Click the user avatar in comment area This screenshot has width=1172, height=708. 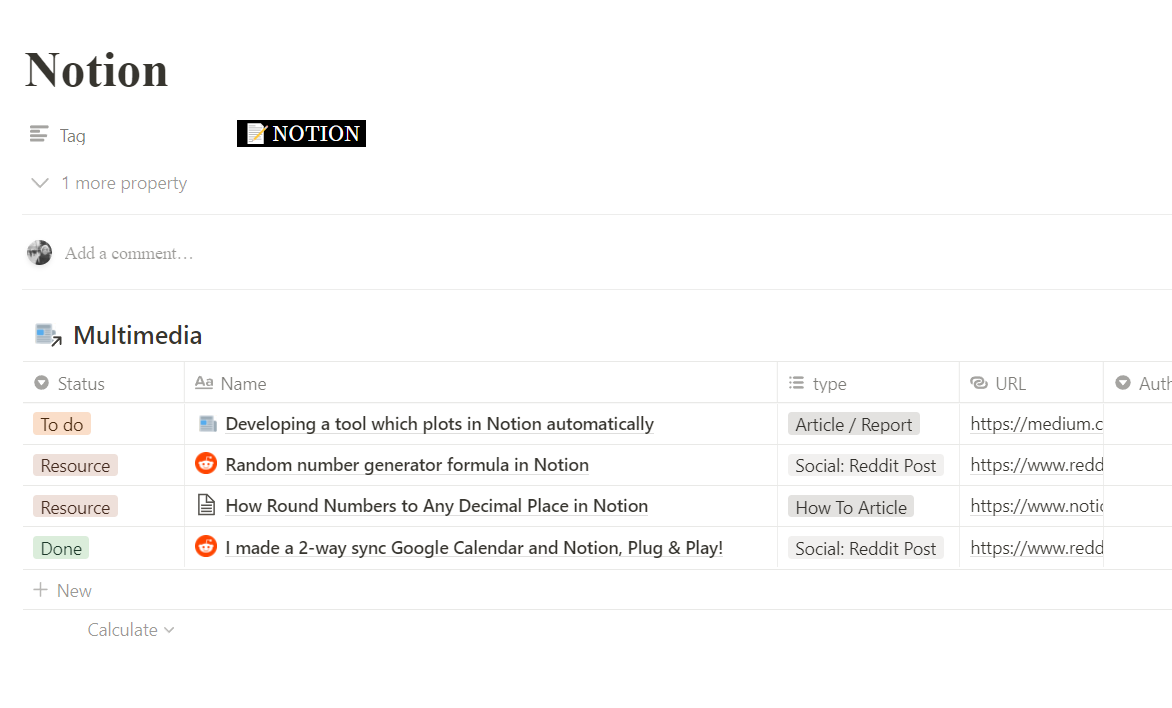coord(40,253)
